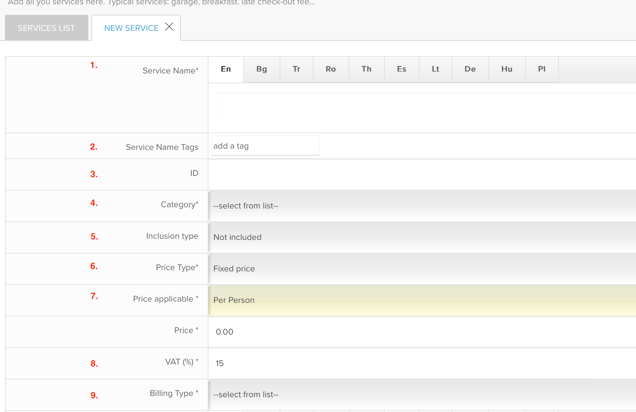Click the 'Inclusion type' label
The width and height of the screenshot is (636, 412).
click(172, 236)
